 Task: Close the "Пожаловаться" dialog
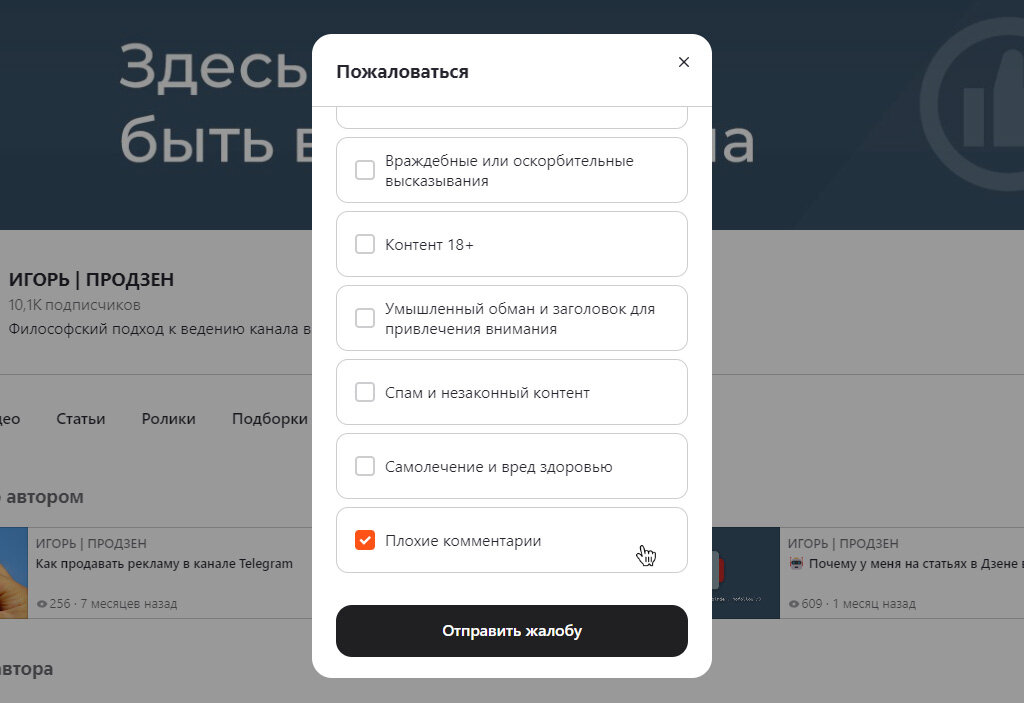point(684,61)
